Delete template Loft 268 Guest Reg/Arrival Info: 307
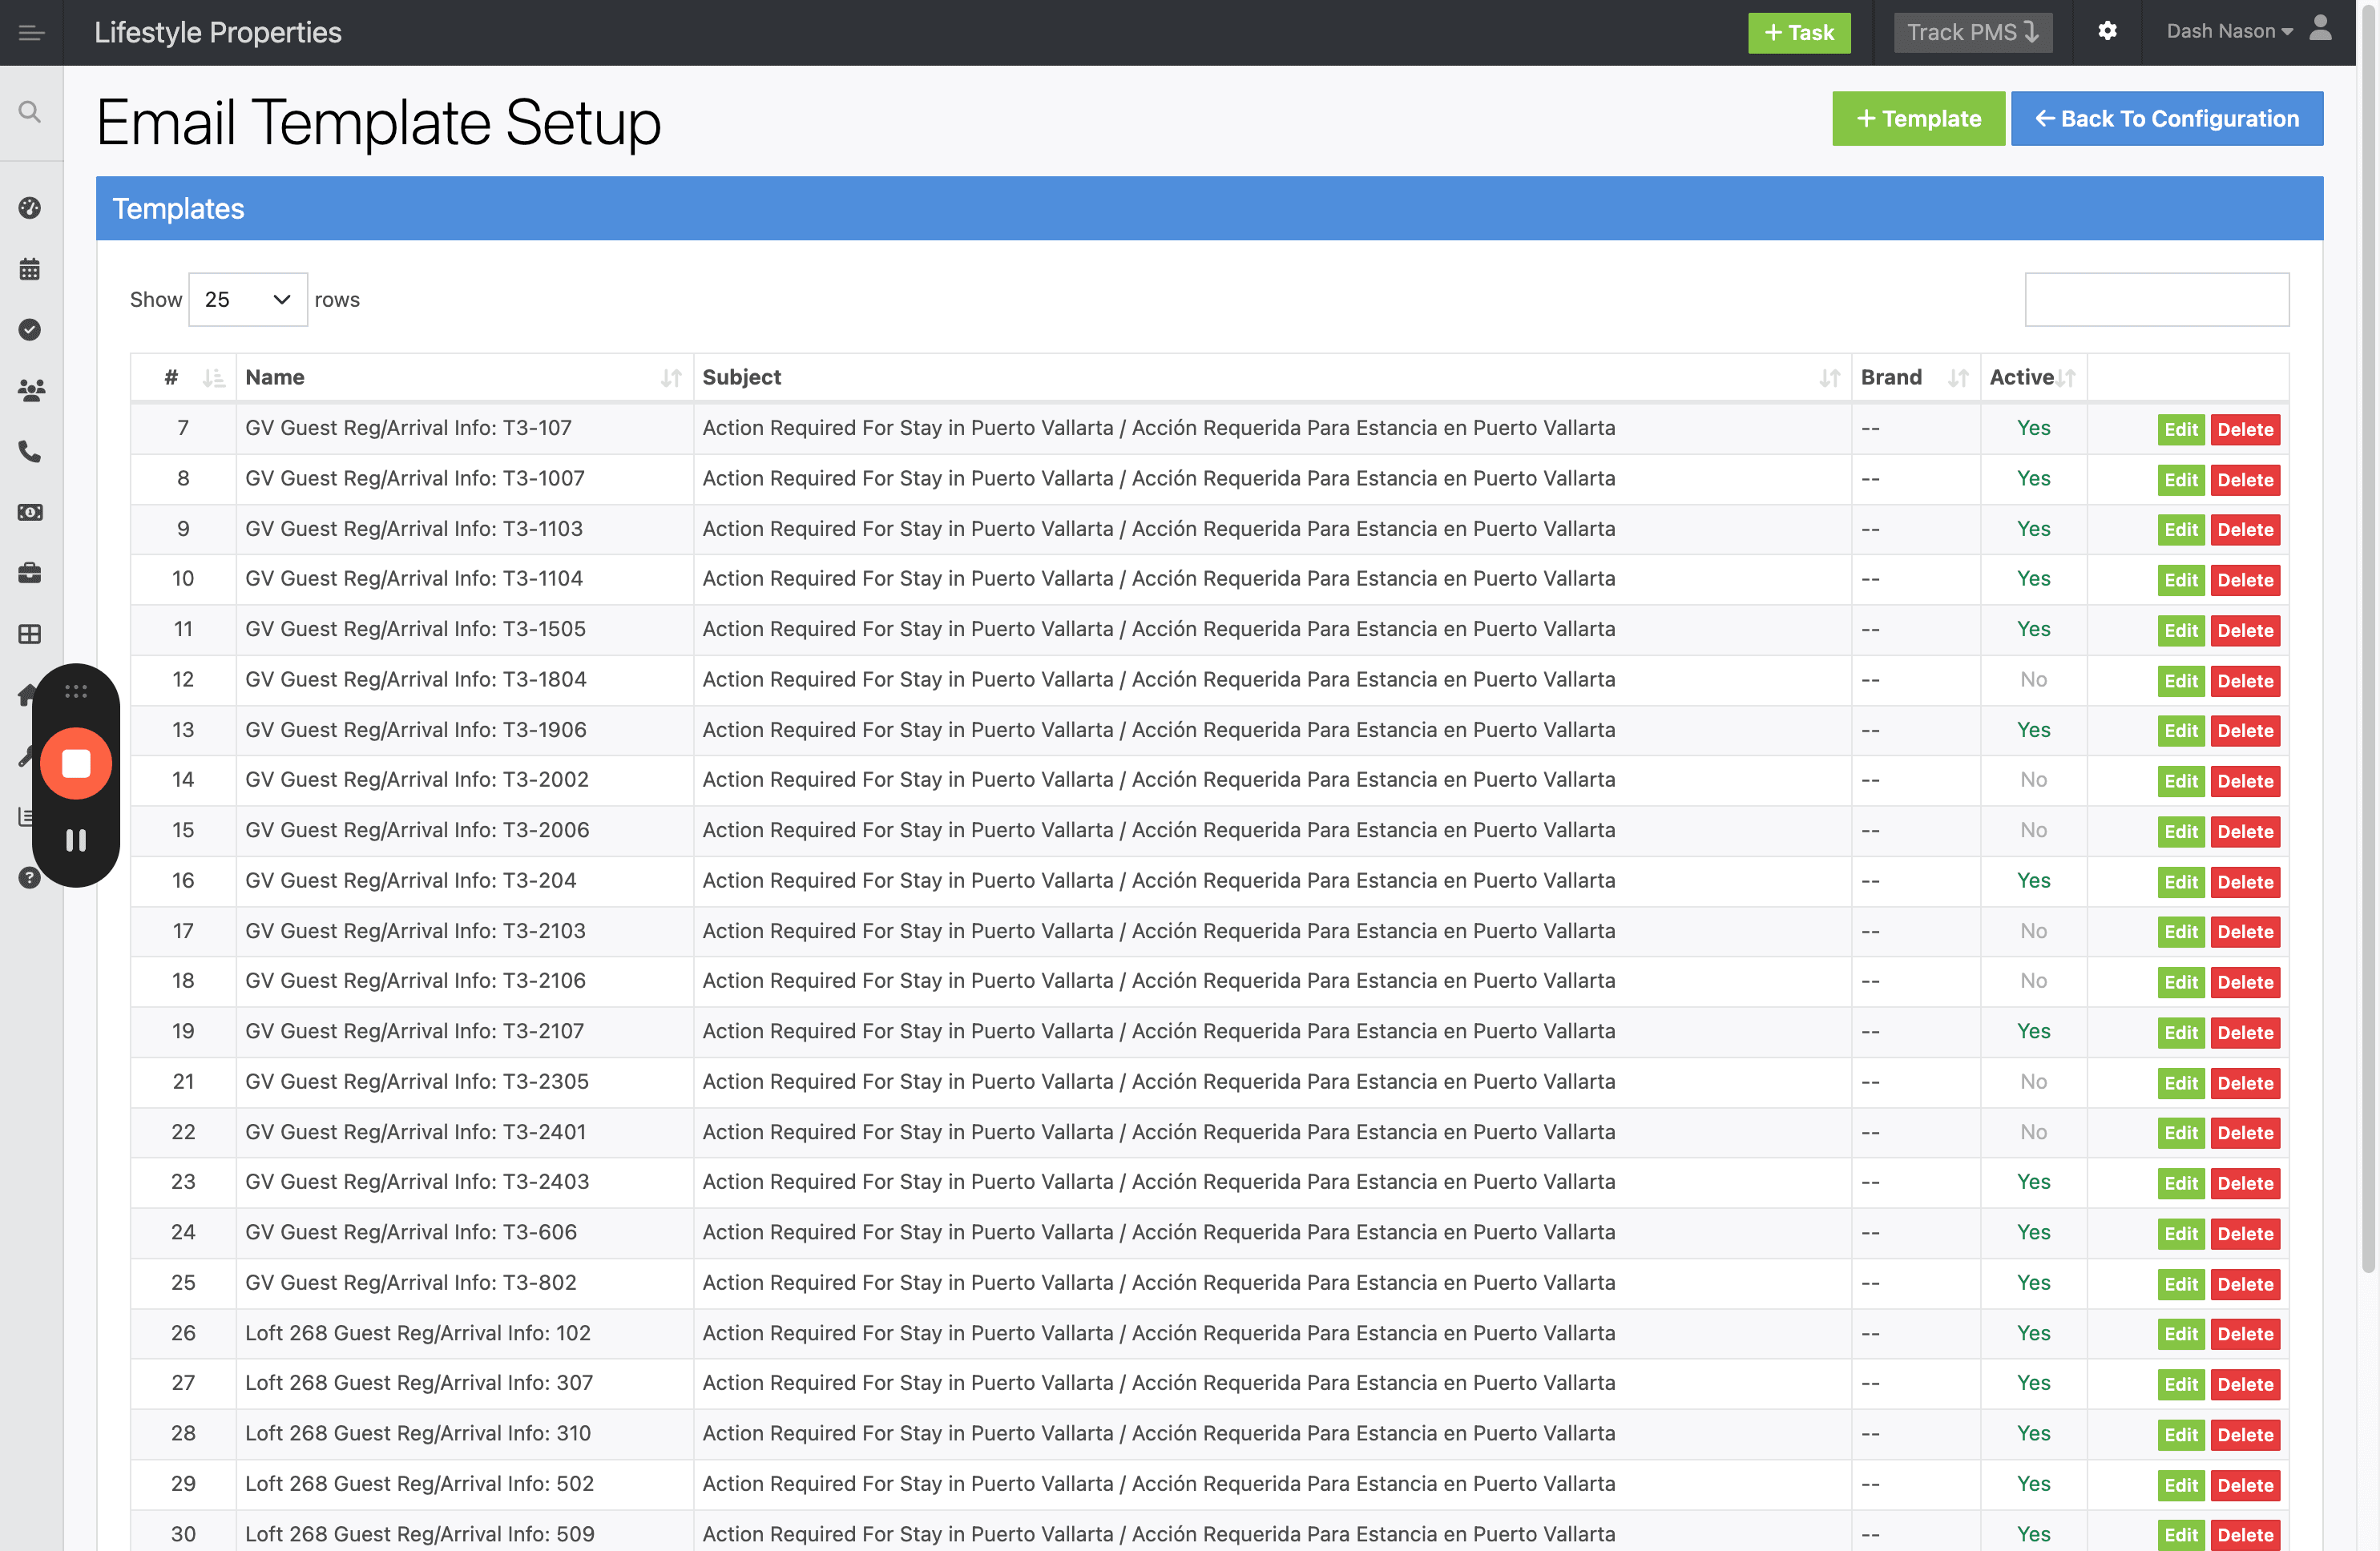2380x1551 pixels. [x=2244, y=1384]
